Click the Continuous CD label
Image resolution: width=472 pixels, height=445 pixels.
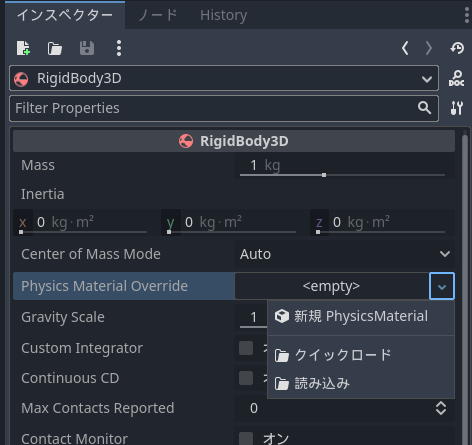[x=70, y=378]
